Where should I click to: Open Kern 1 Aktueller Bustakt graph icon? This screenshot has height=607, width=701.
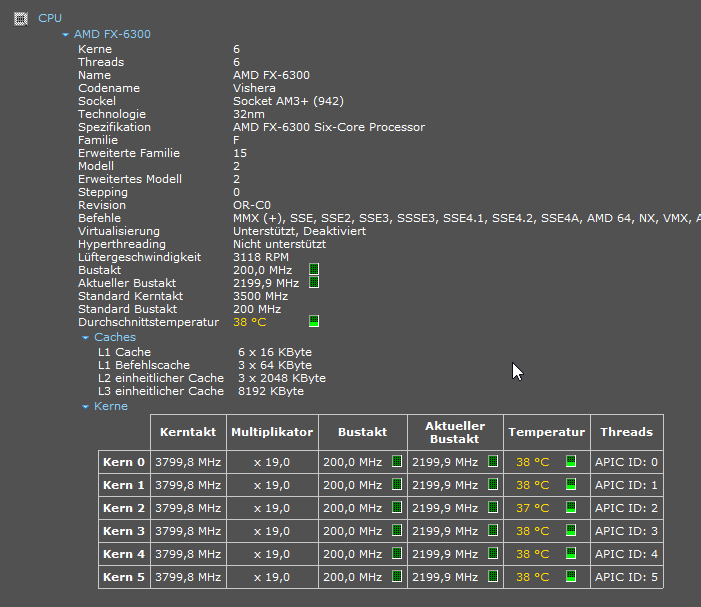(493, 484)
